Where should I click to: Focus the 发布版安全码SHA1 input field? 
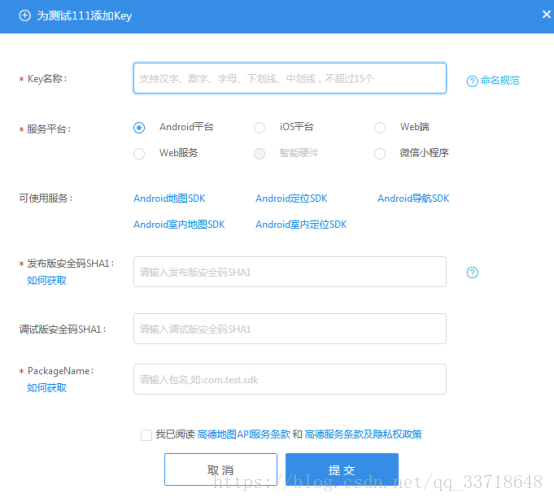pyautogui.click(x=290, y=272)
